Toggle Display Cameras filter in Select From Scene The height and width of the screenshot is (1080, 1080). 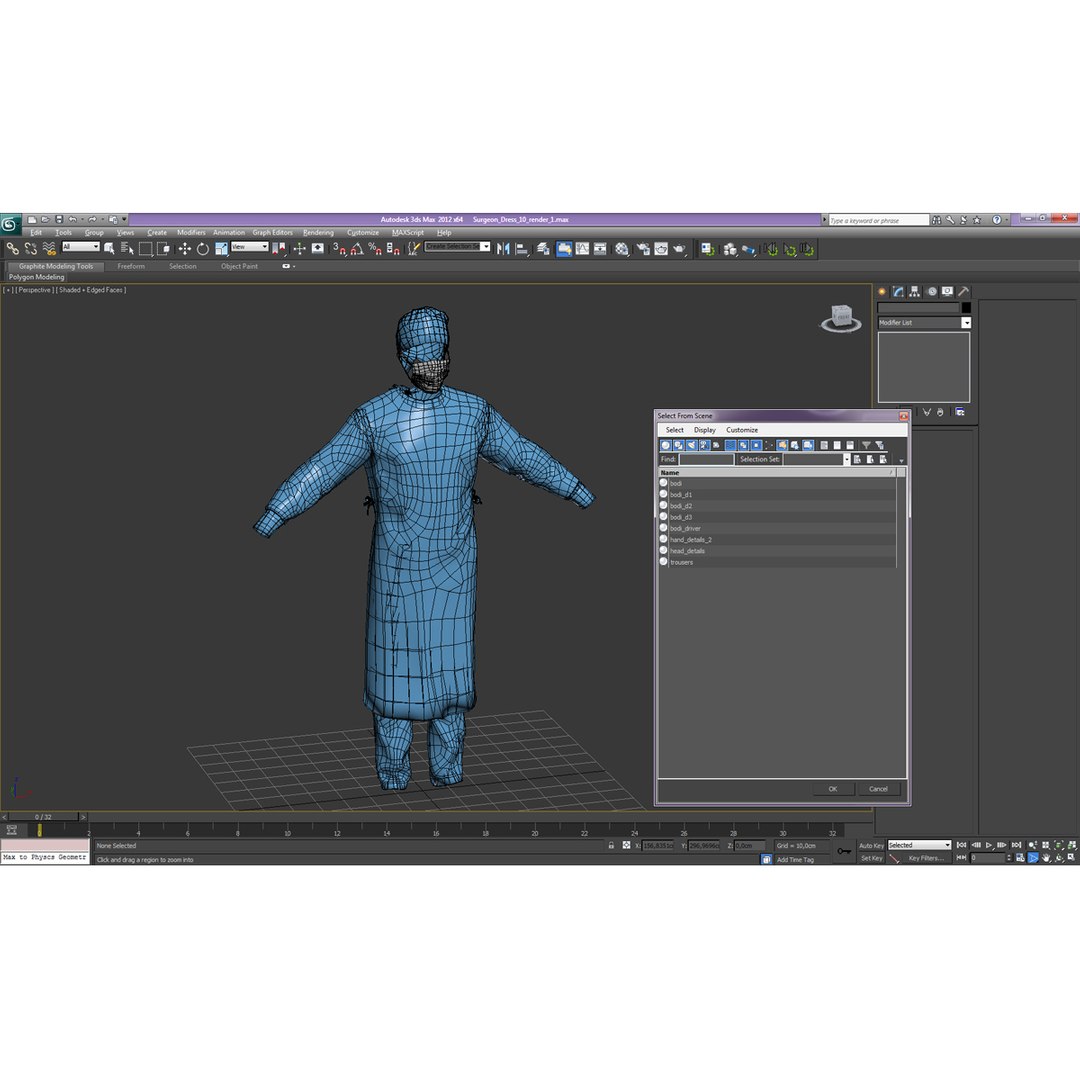(705, 445)
